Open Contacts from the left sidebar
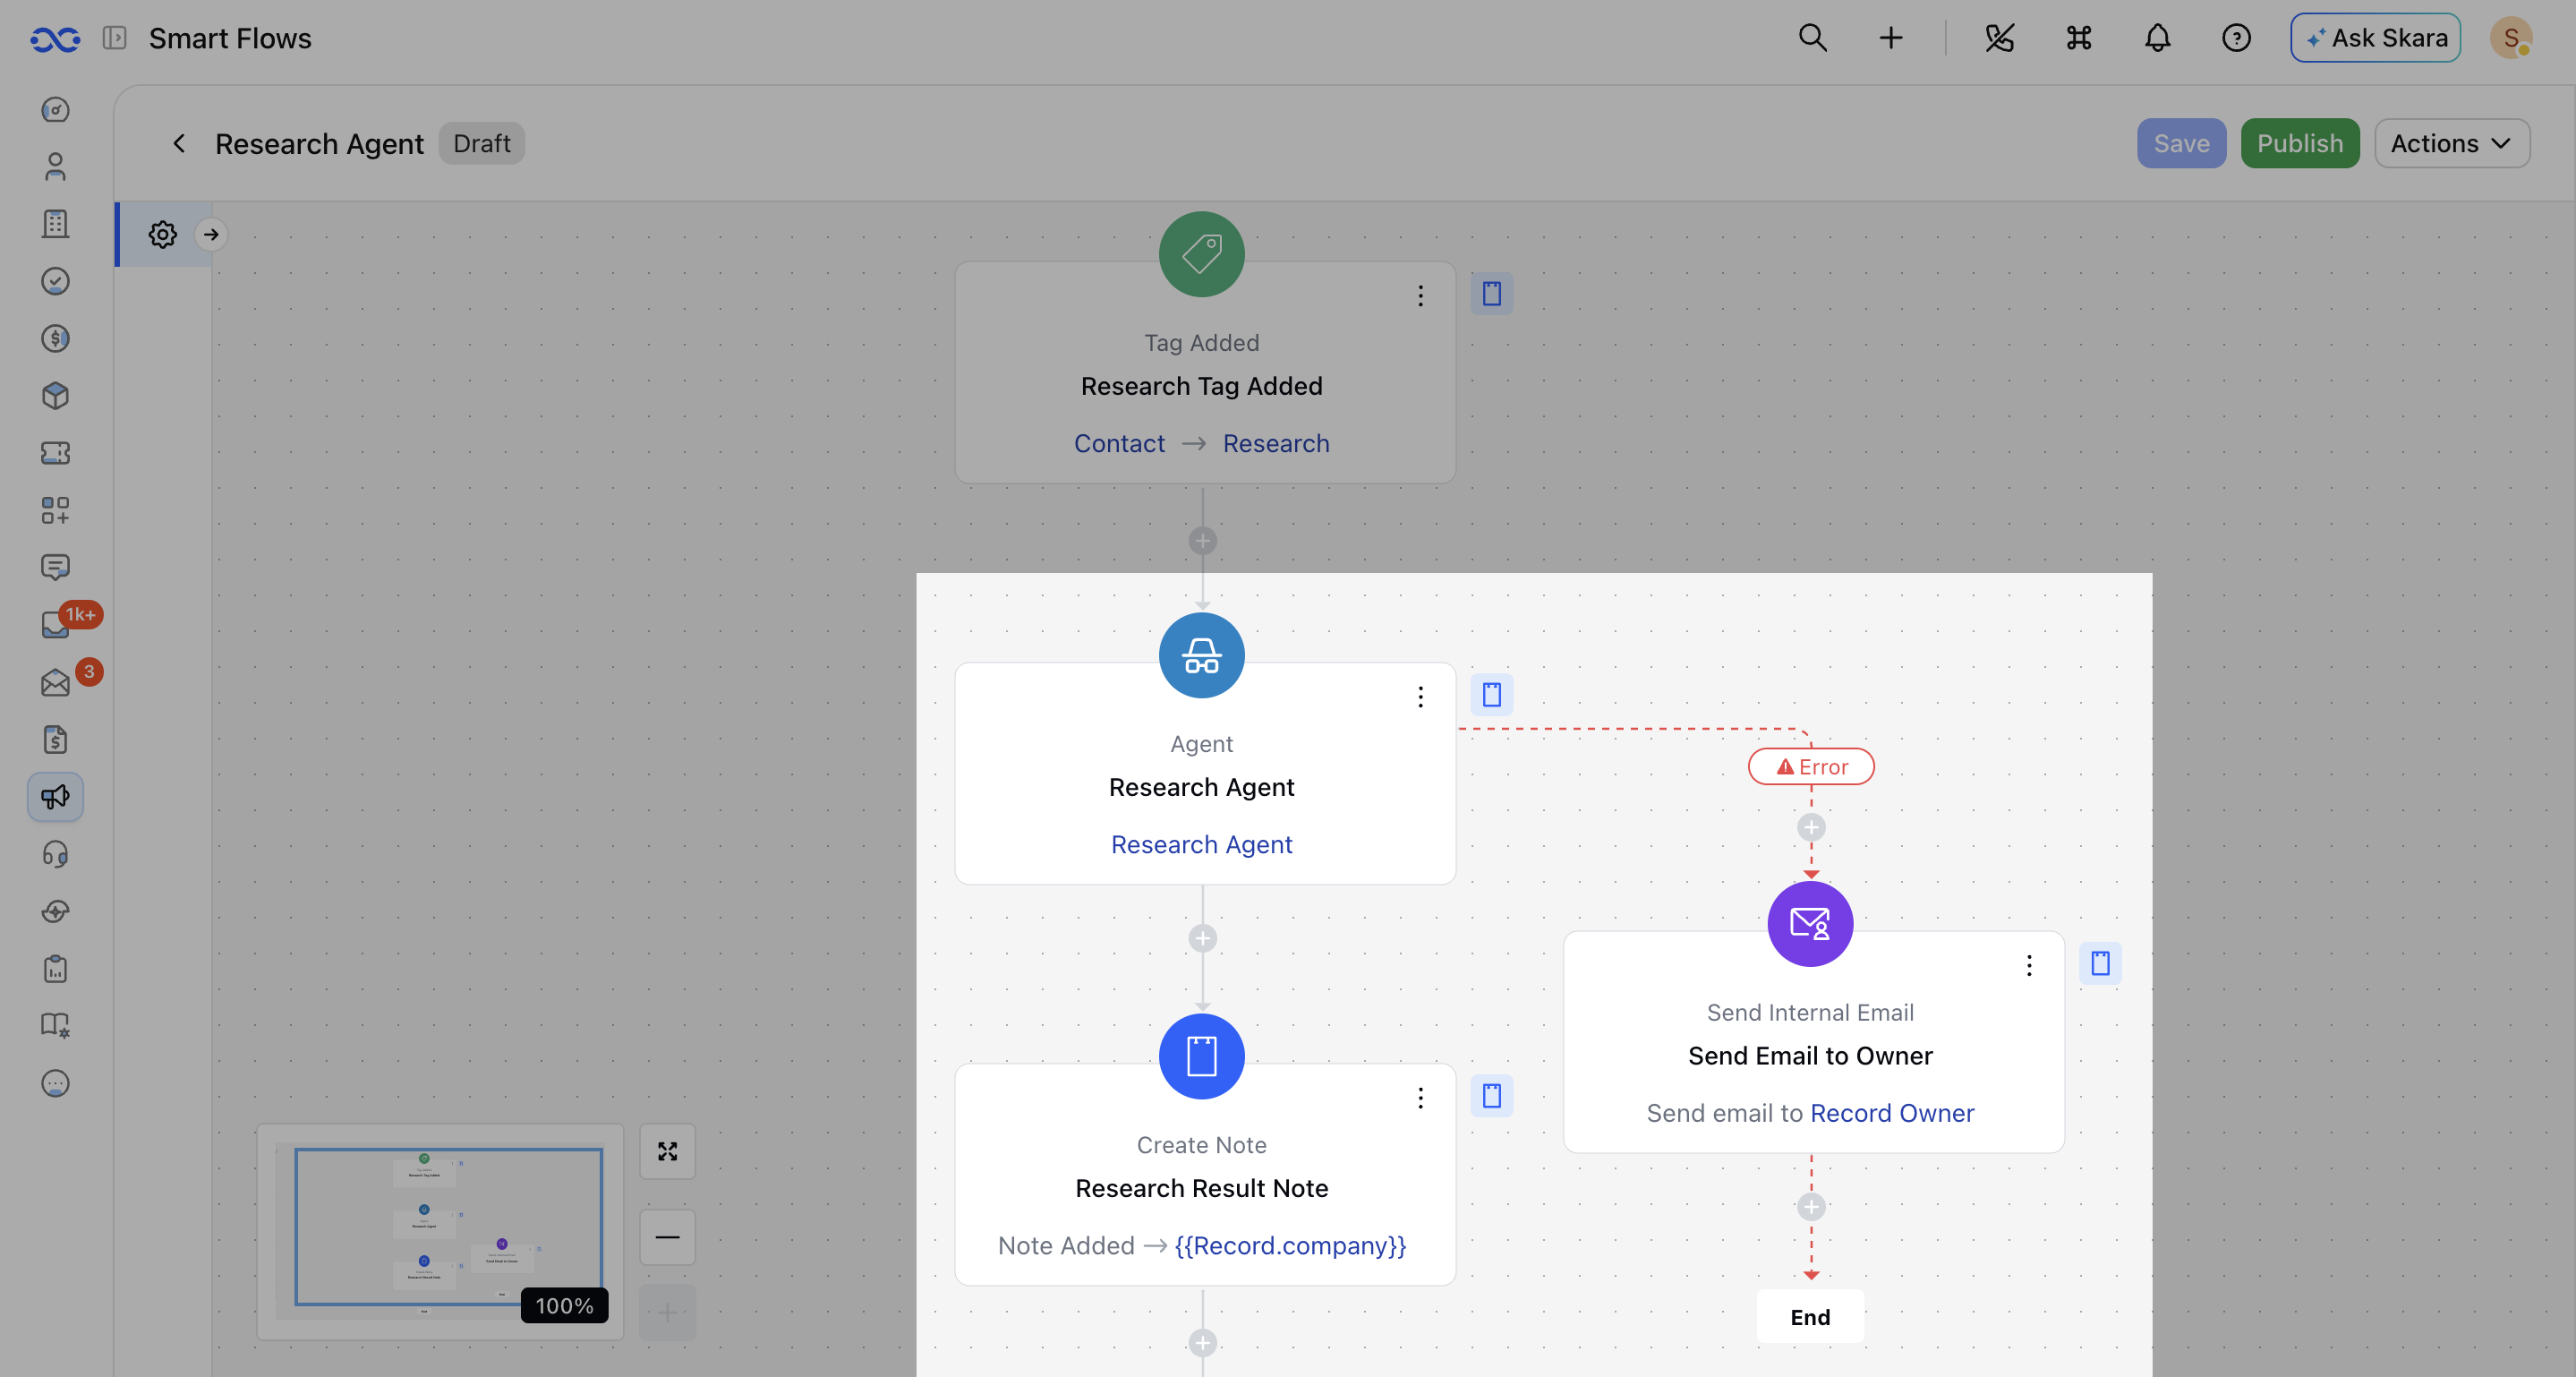 [55, 166]
